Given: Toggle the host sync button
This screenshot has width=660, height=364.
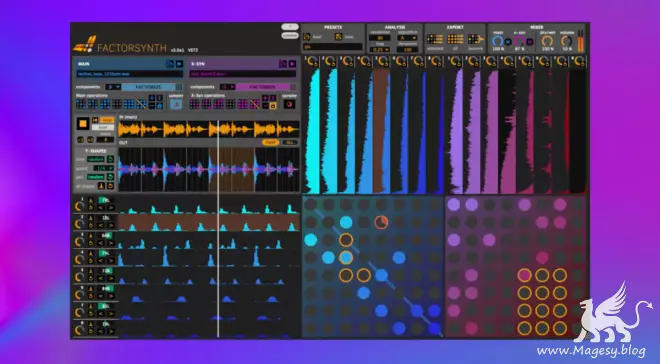Looking at the screenshot, I should click(103, 127).
